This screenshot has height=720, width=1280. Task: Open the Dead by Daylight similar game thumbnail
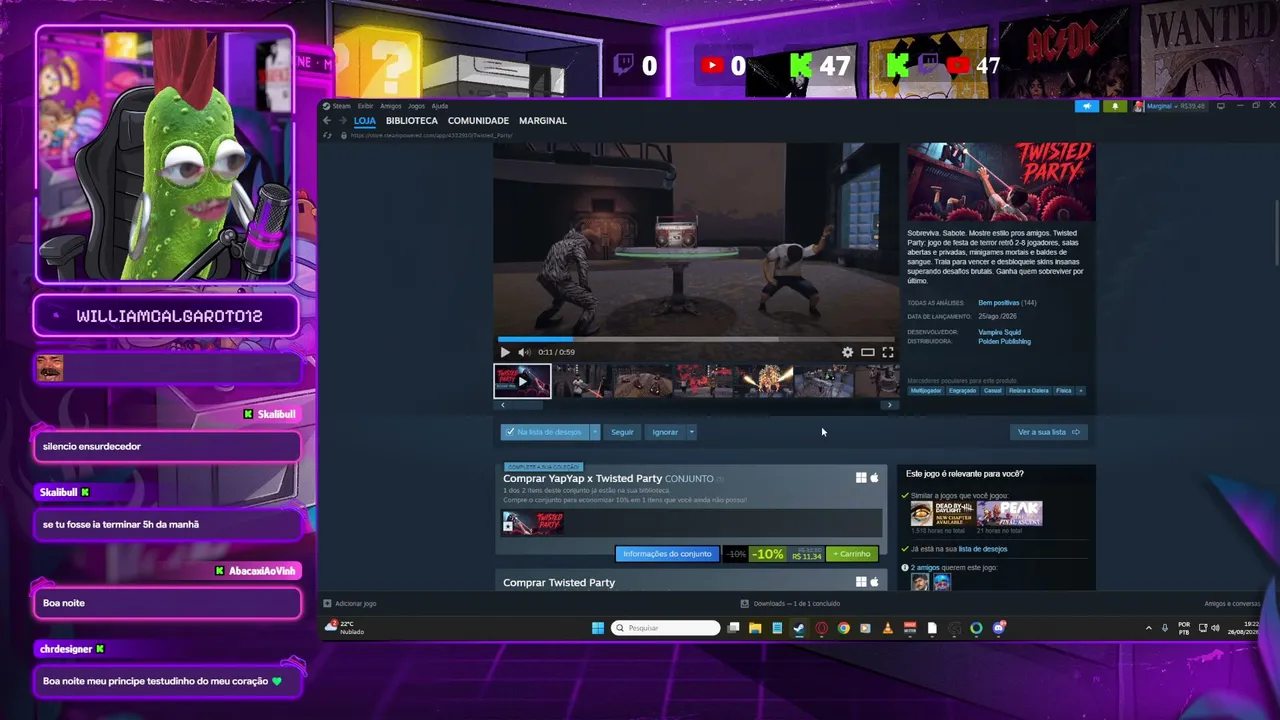click(x=941, y=514)
